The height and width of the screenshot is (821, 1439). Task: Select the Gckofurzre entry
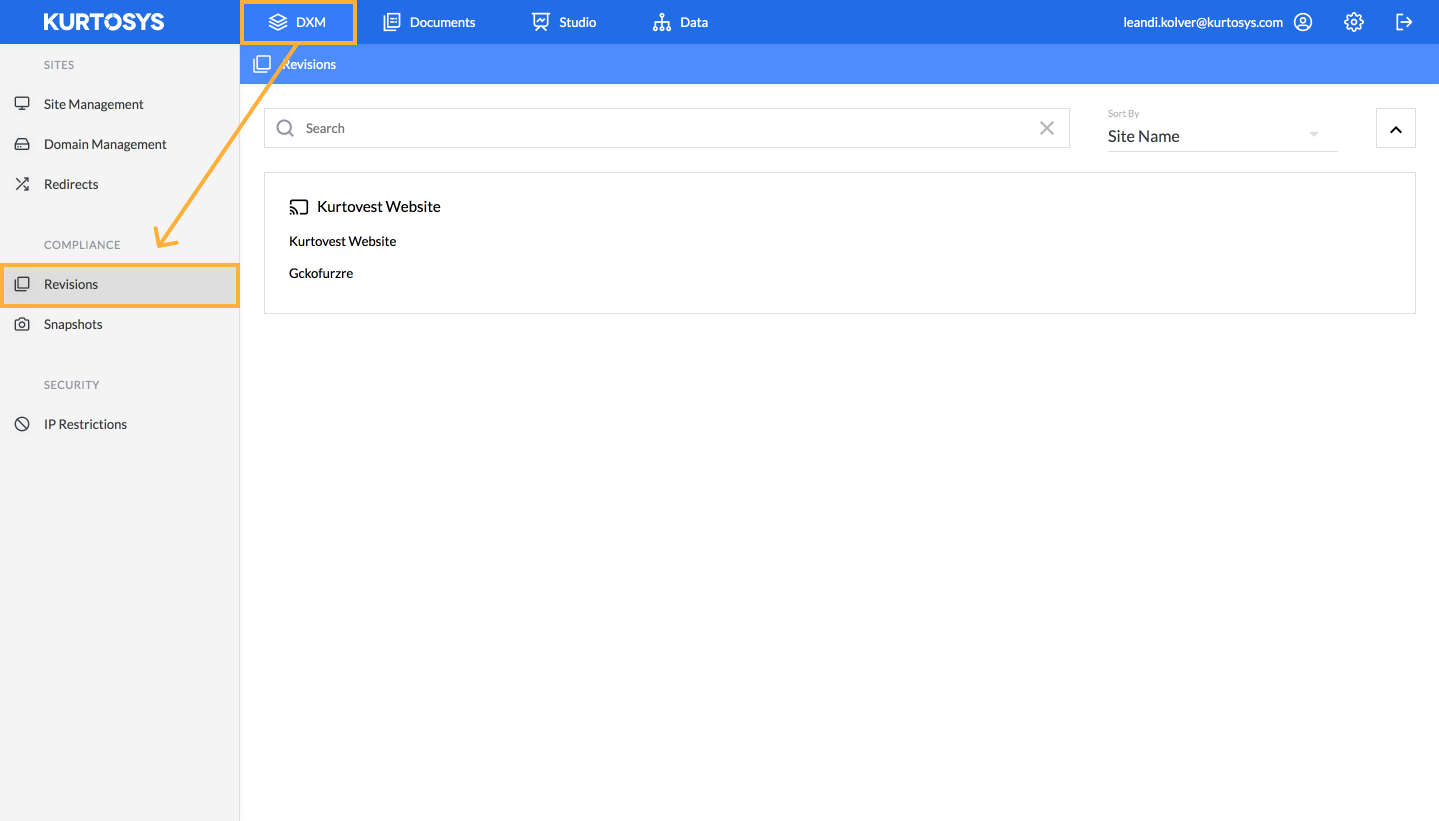click(321, 273)
